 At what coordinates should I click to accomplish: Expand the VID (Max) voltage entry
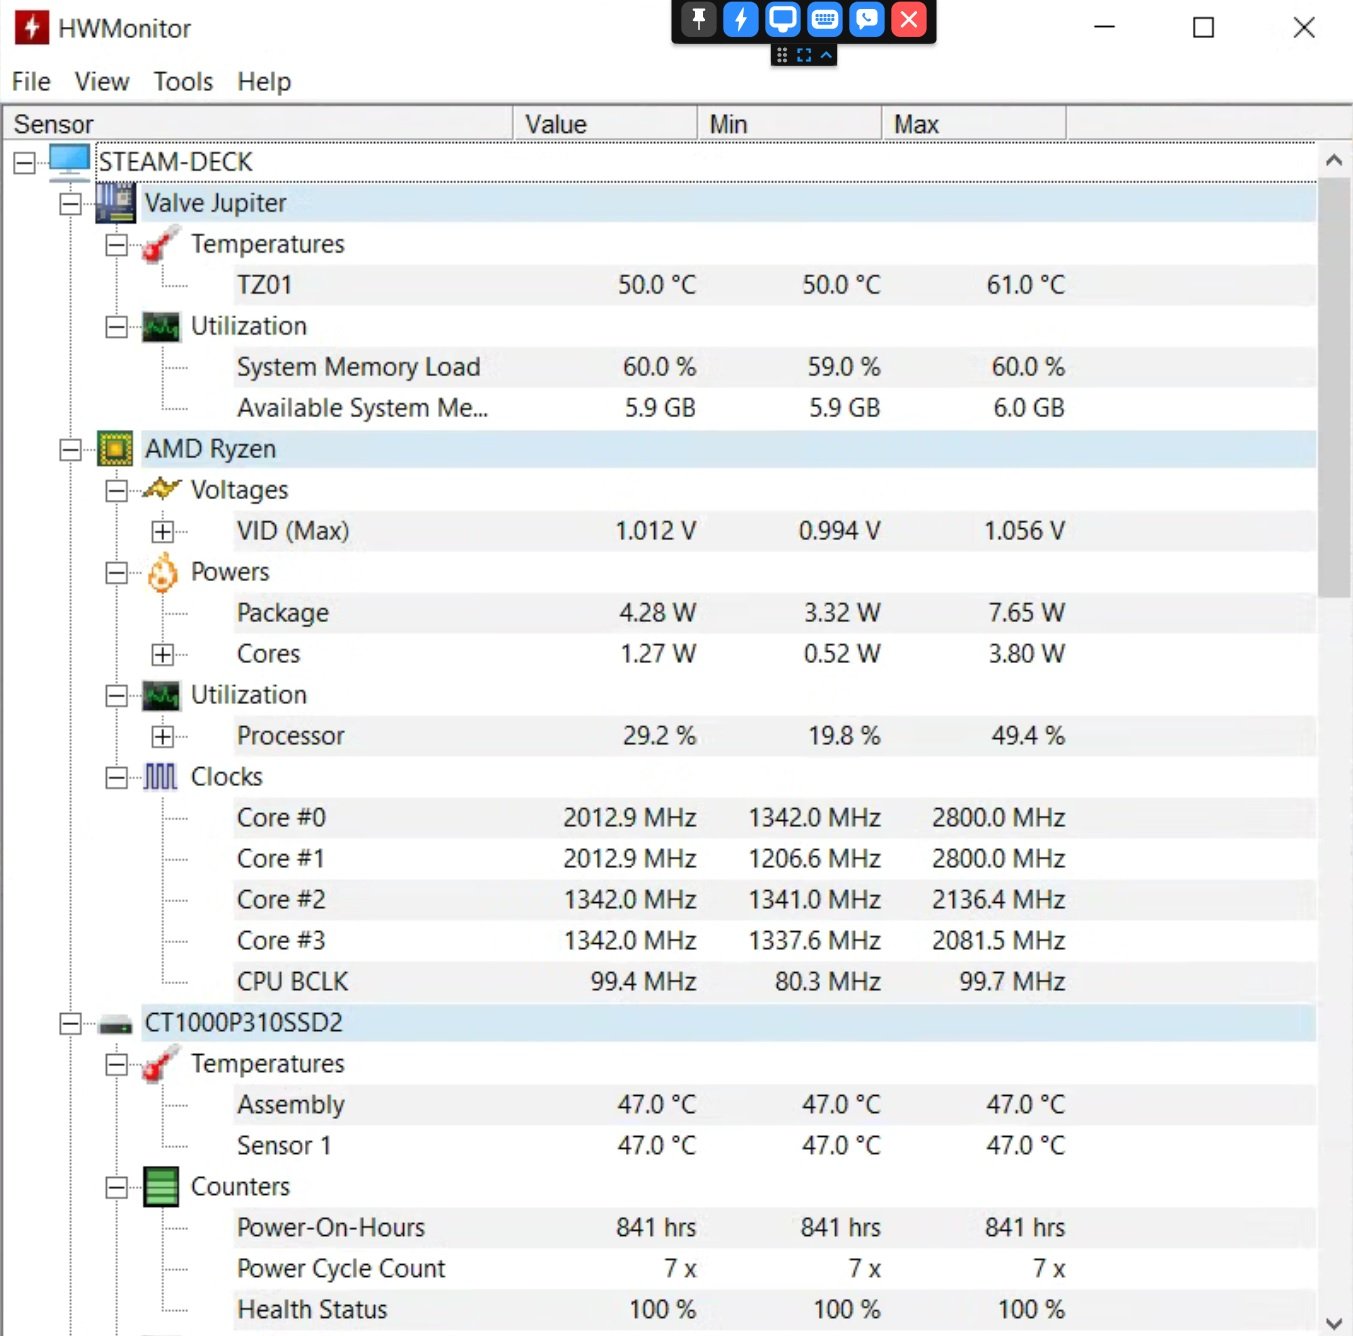click(162, 531)
